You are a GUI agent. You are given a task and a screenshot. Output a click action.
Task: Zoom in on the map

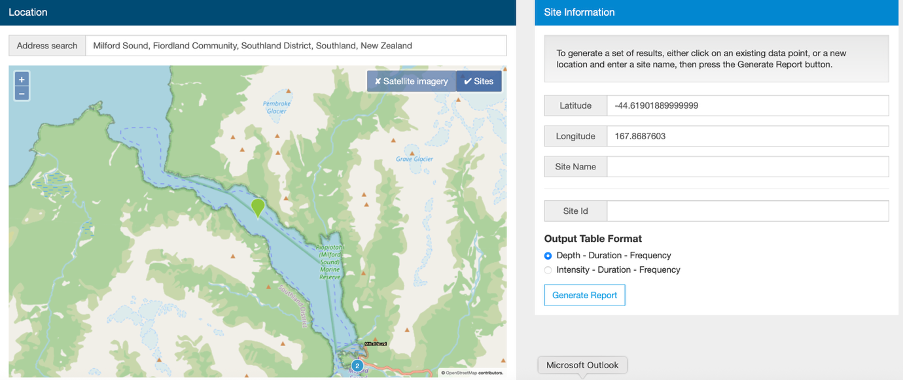21,80
